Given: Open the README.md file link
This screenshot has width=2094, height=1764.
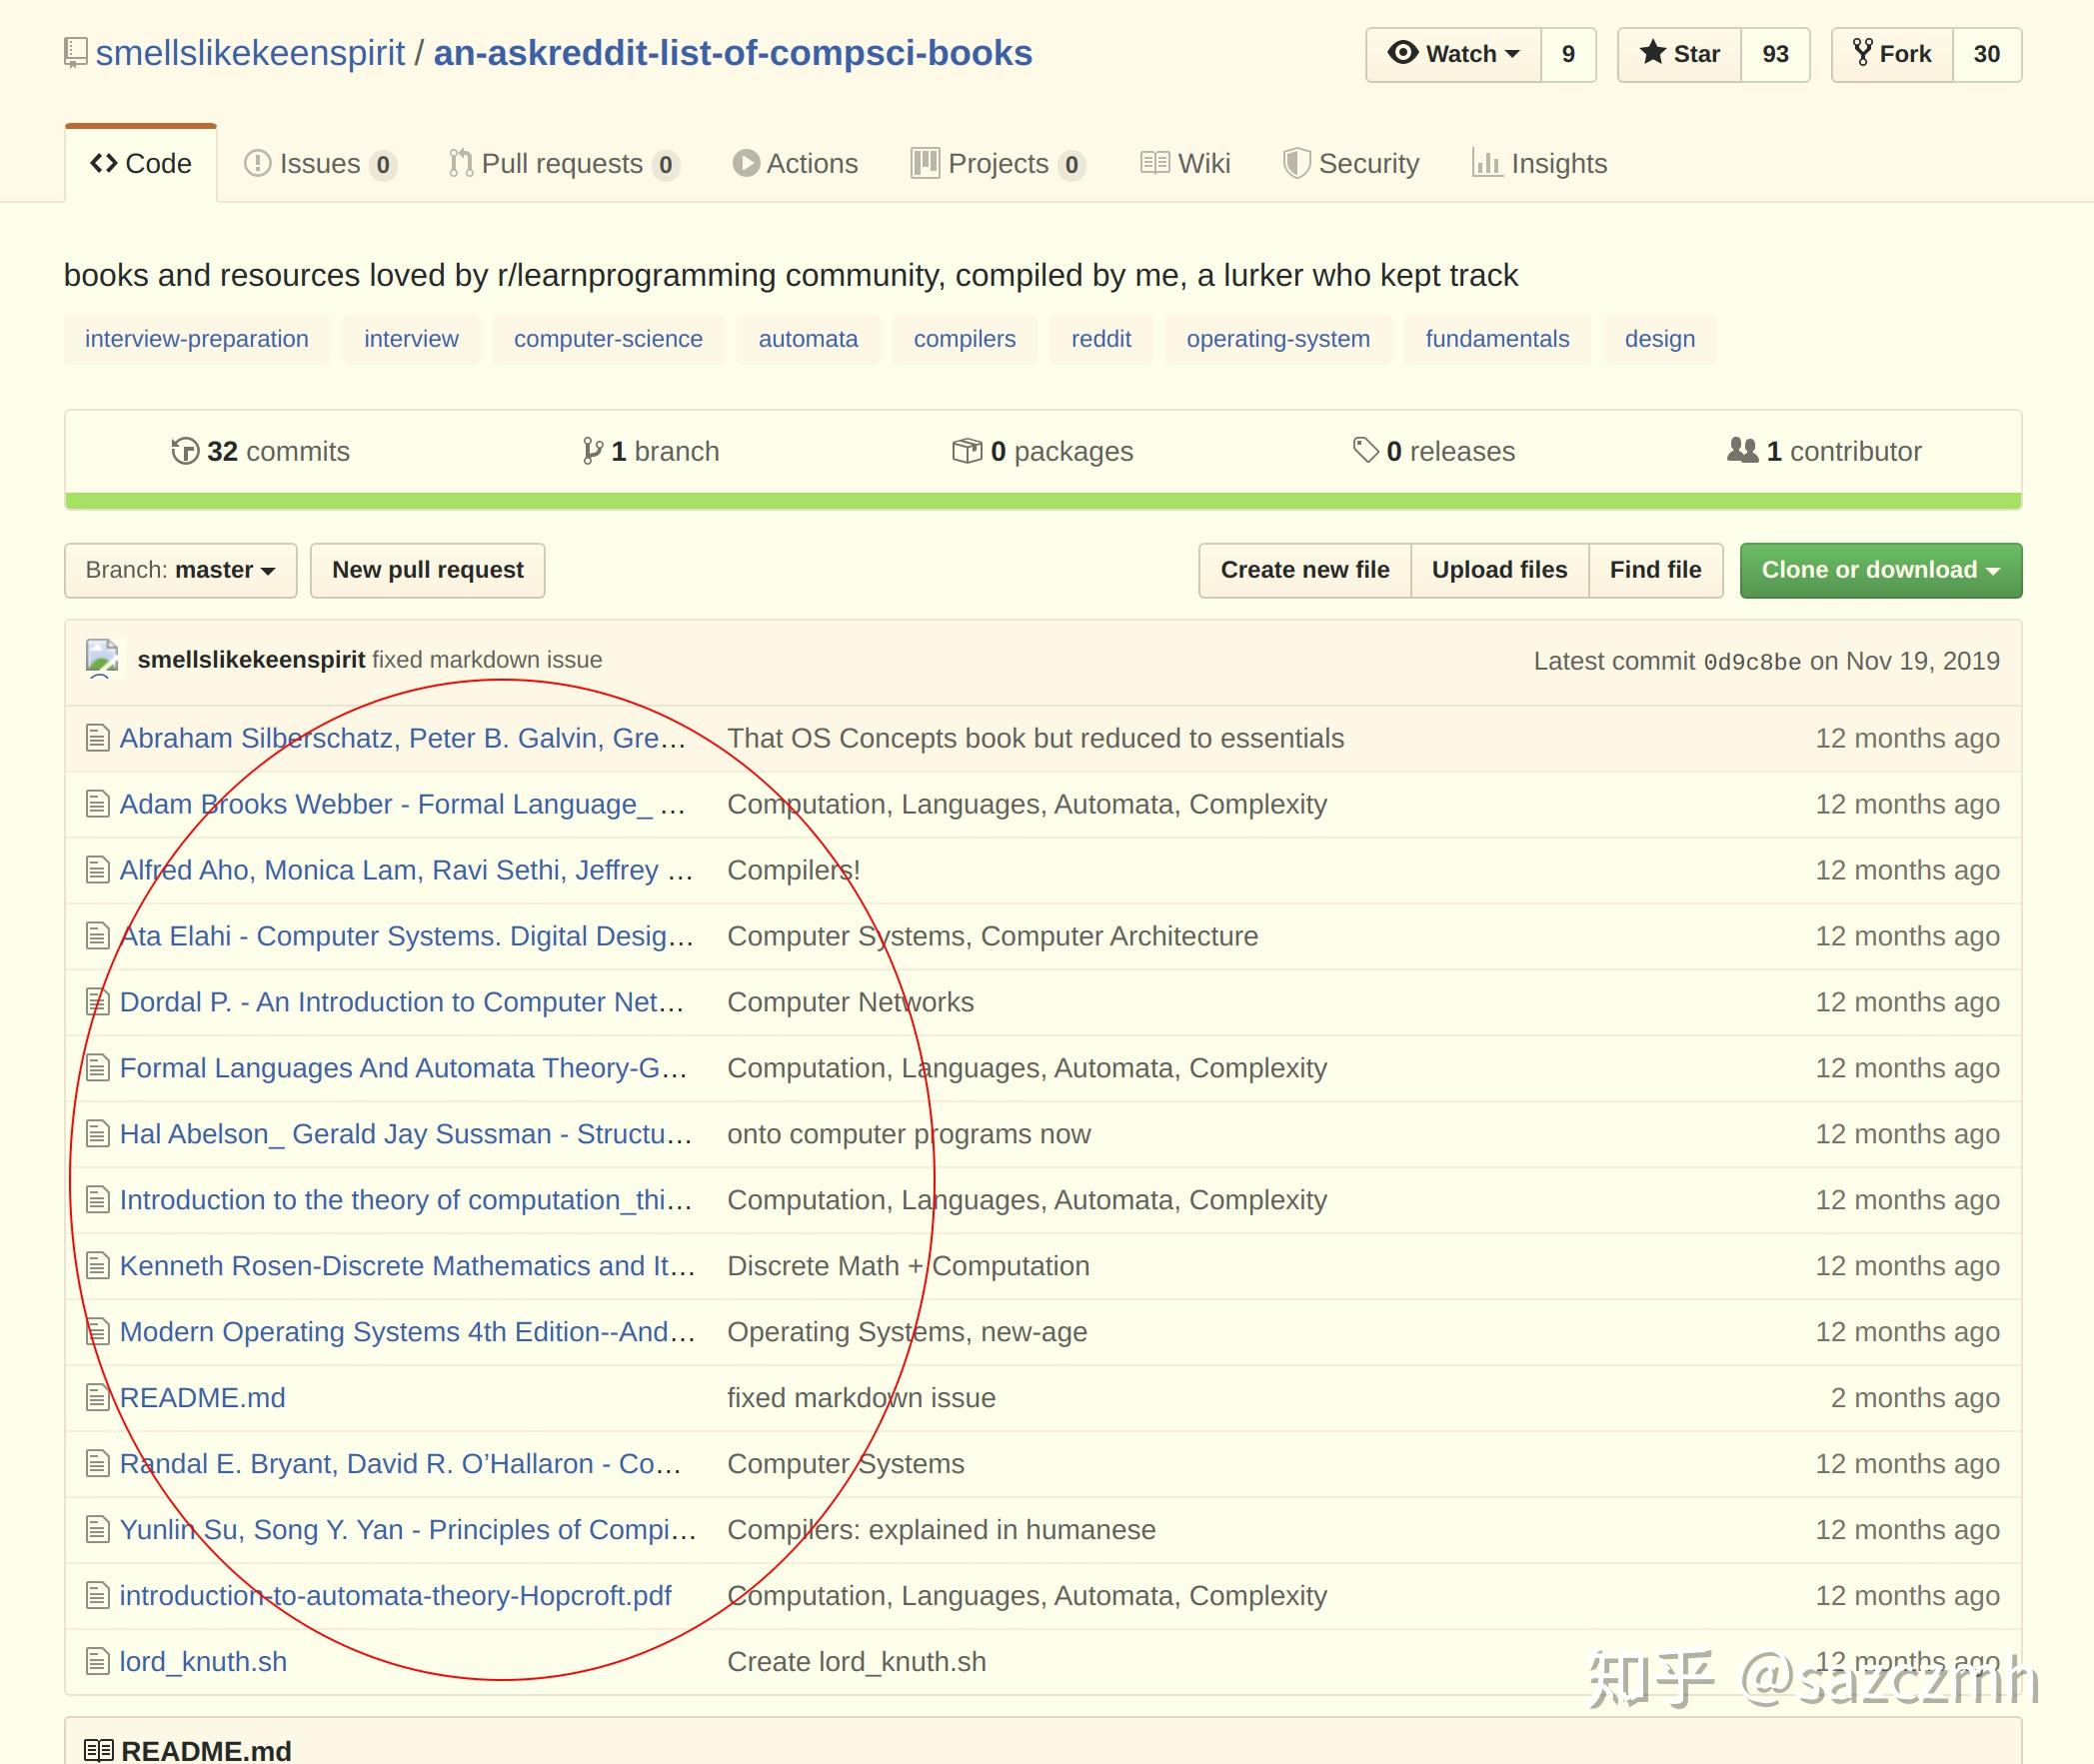Looking at the screenshot, I should pos(203,1398).
